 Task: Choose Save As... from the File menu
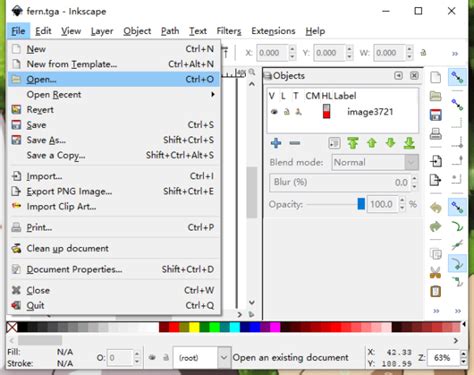coord(114,140)
